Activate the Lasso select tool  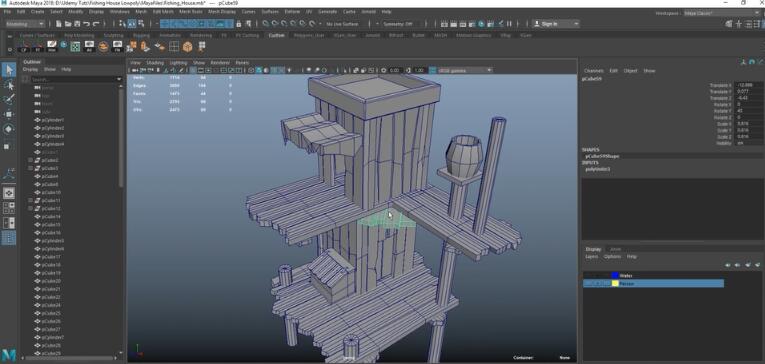(x=8, y=85)
